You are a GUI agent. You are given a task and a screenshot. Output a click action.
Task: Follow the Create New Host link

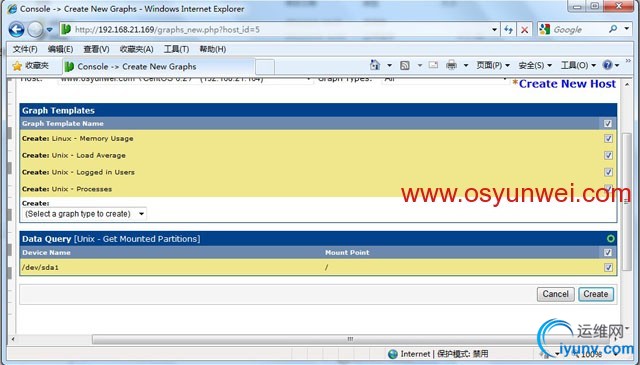coord(567,84)
